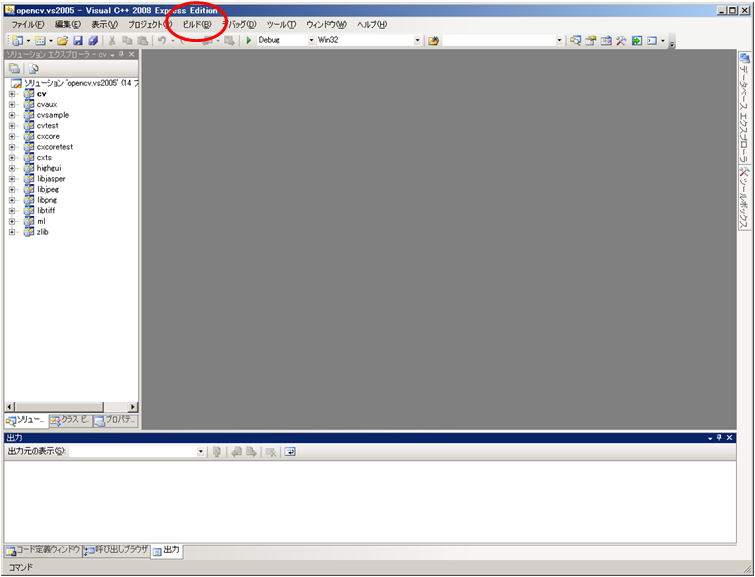Open the Debug configuration dropdown

311,40
